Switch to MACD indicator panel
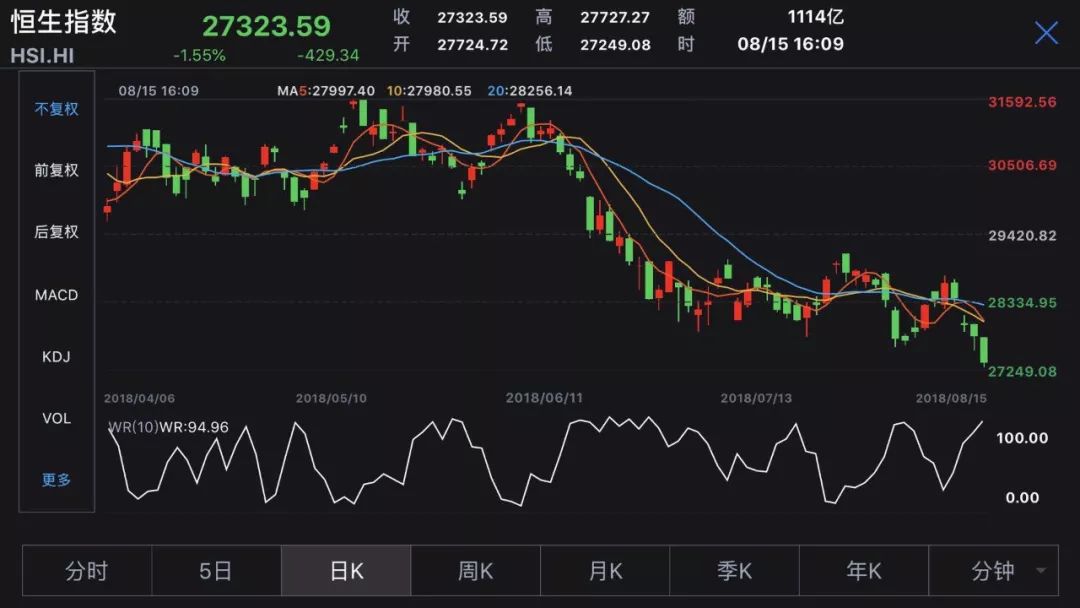The image size is (1080, 608). (55, 294)
